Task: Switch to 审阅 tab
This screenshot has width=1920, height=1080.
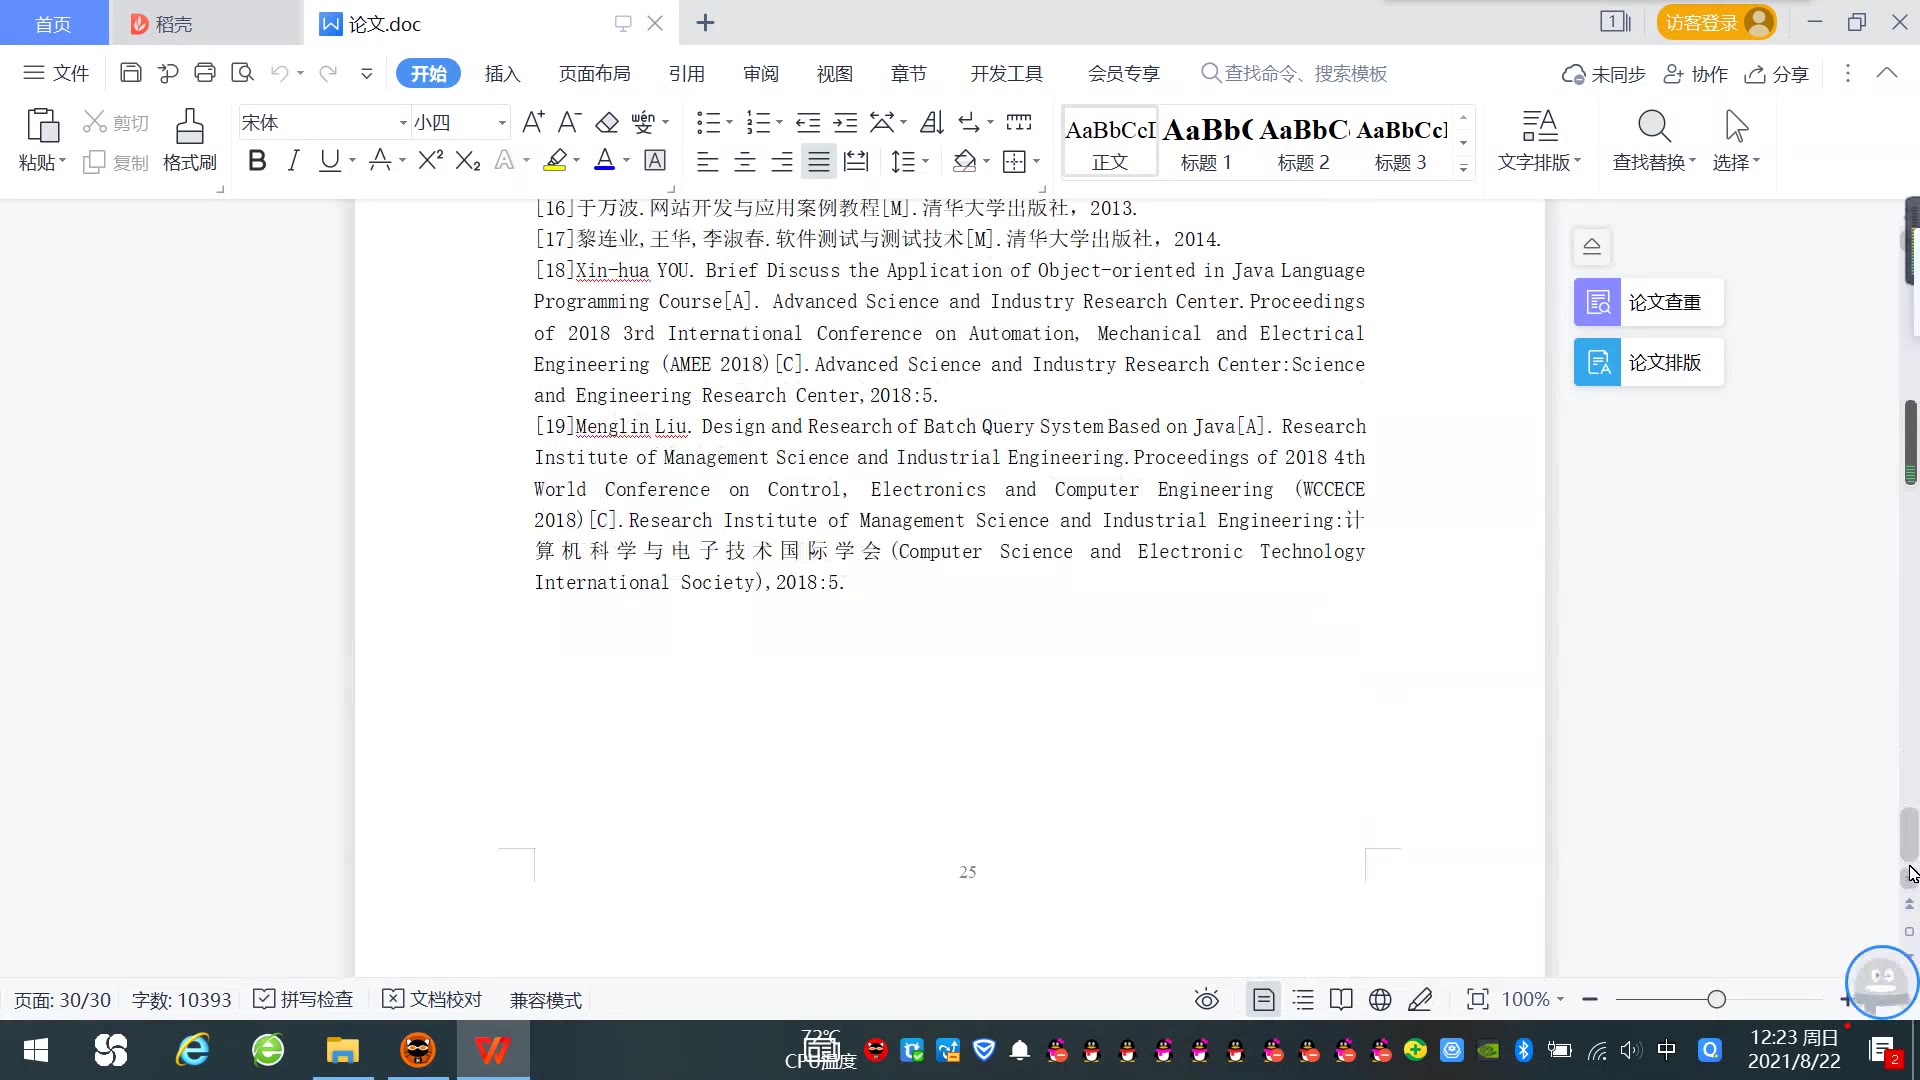Action: click(760, 74)
